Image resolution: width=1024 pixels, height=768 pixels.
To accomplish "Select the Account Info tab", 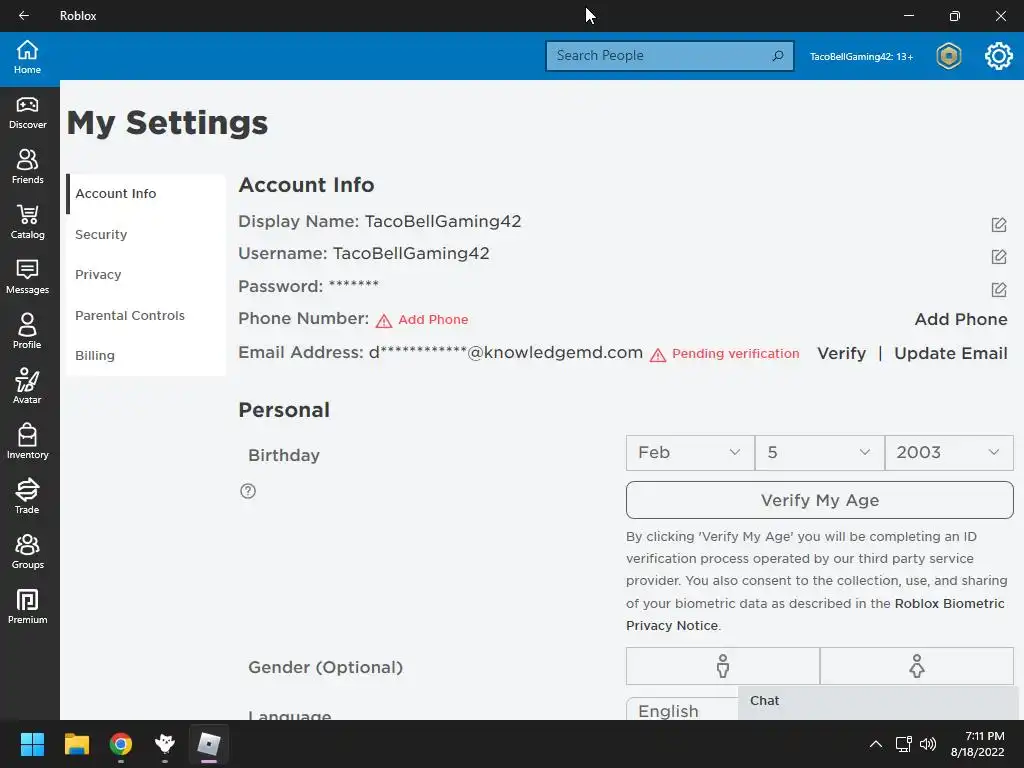I will point(146,194).
